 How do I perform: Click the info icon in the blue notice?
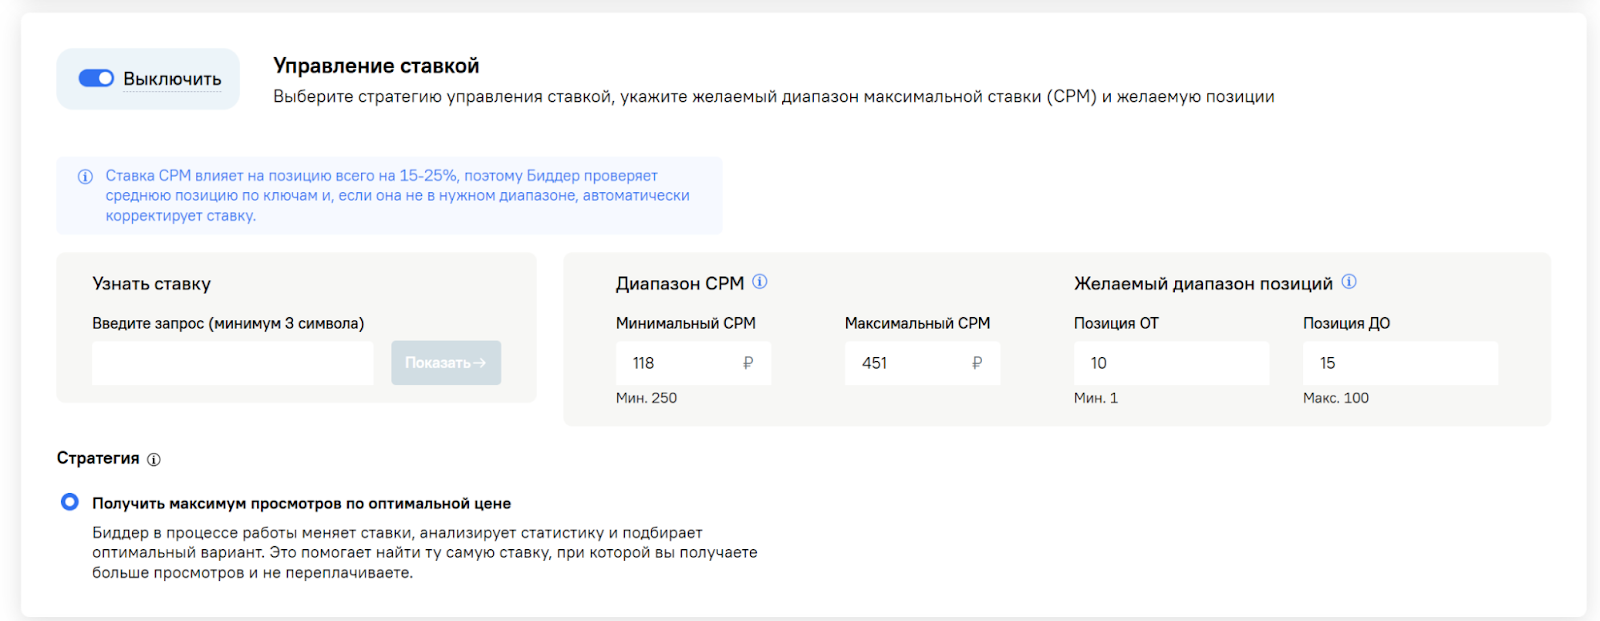coord(85,177)
